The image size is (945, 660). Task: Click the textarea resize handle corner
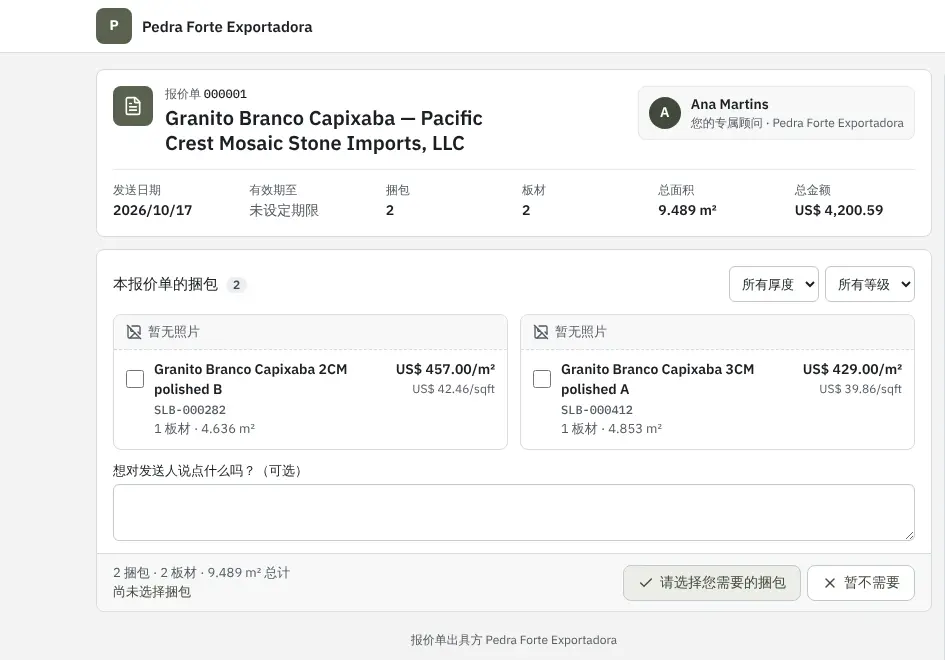(x=909, y=535)
